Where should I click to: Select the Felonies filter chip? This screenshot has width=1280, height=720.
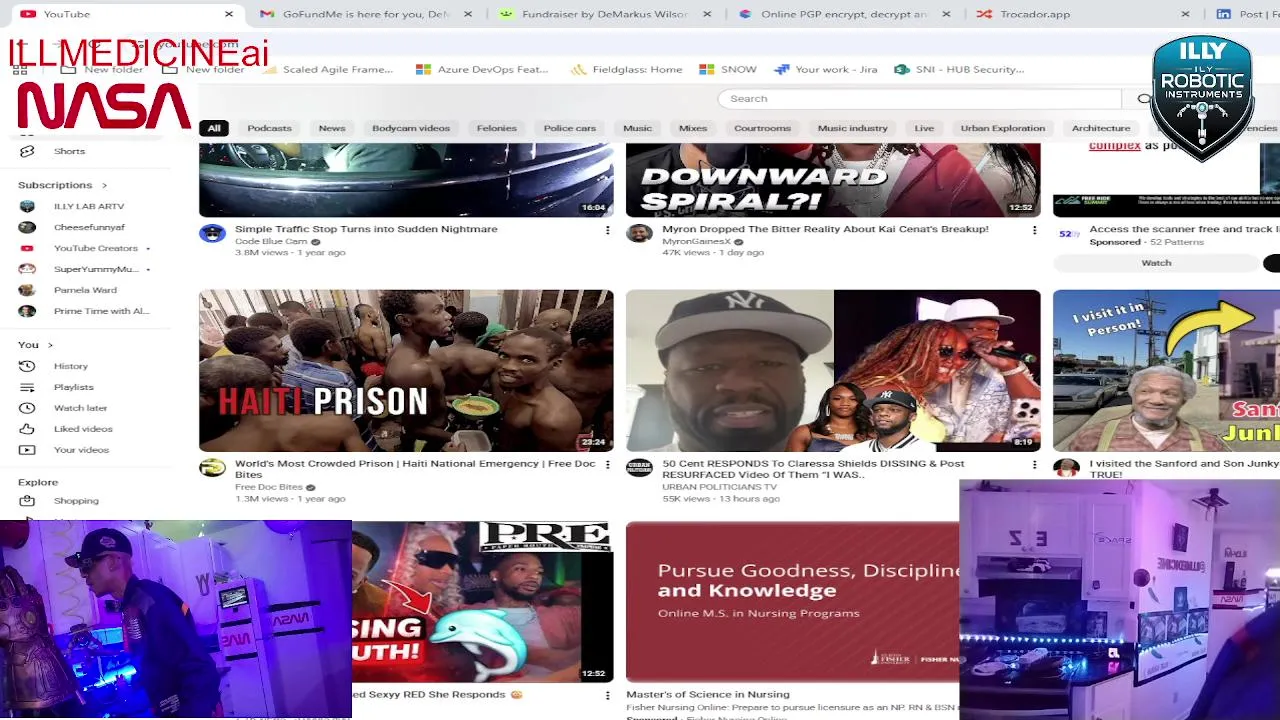click(x=497, y=128)
